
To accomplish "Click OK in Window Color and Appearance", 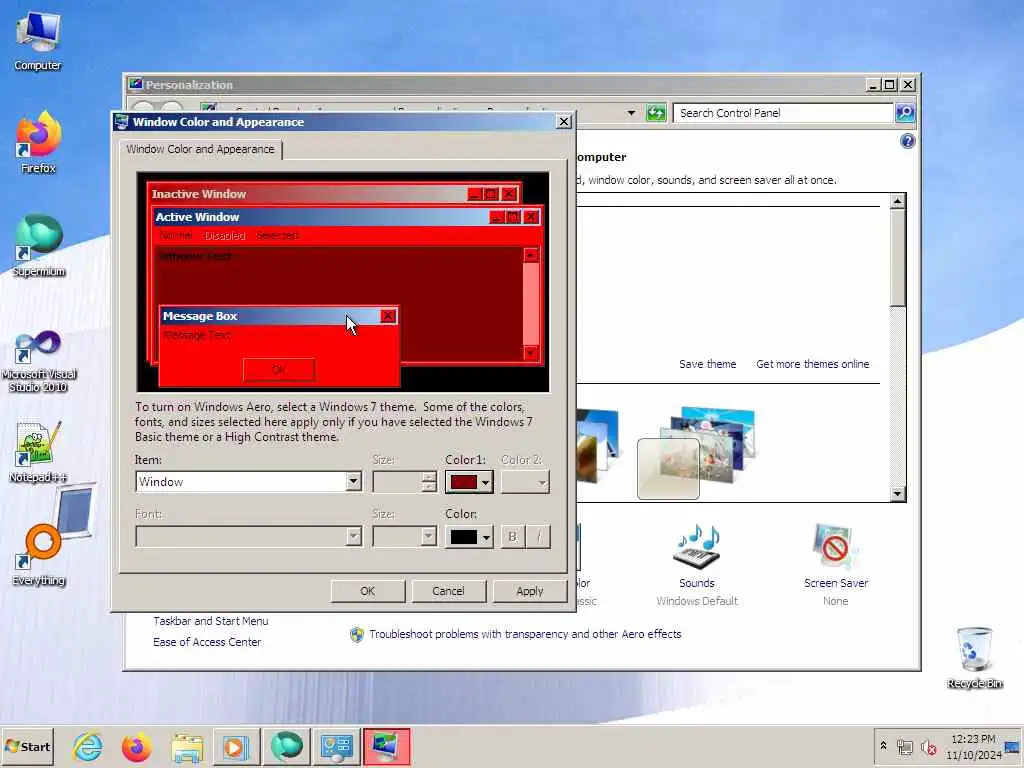I will pos(368,591).
